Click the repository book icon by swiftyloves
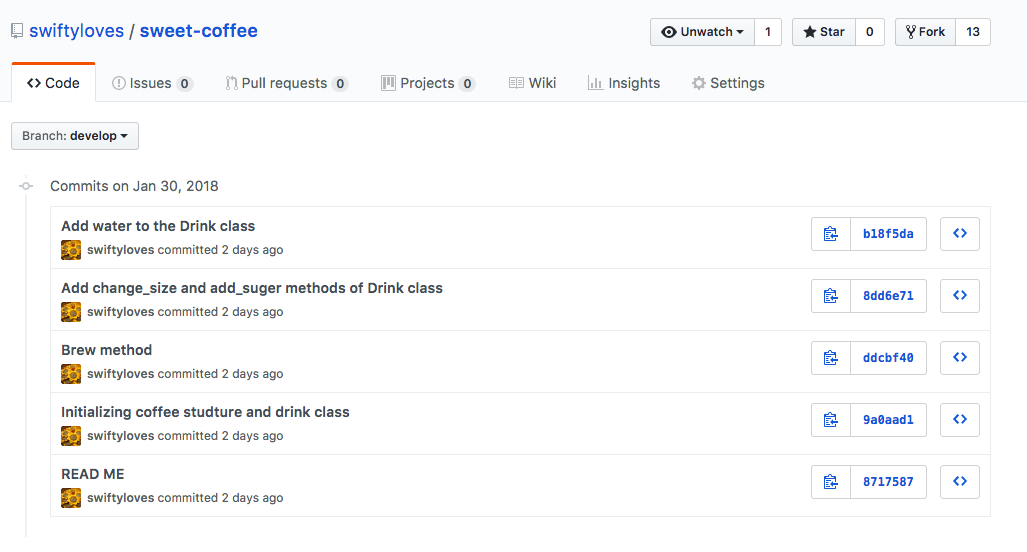 click(x=17, y=31)
